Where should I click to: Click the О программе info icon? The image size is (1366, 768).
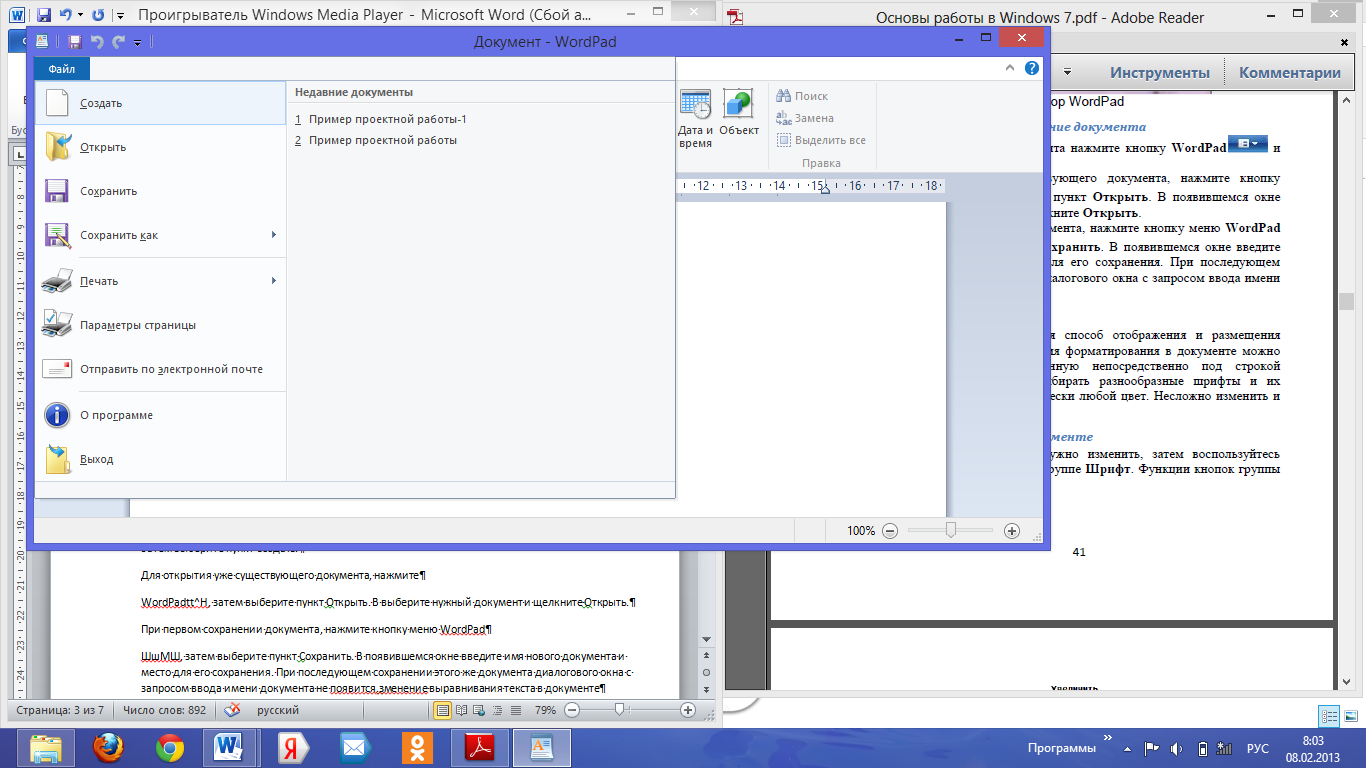click(57, 415)
